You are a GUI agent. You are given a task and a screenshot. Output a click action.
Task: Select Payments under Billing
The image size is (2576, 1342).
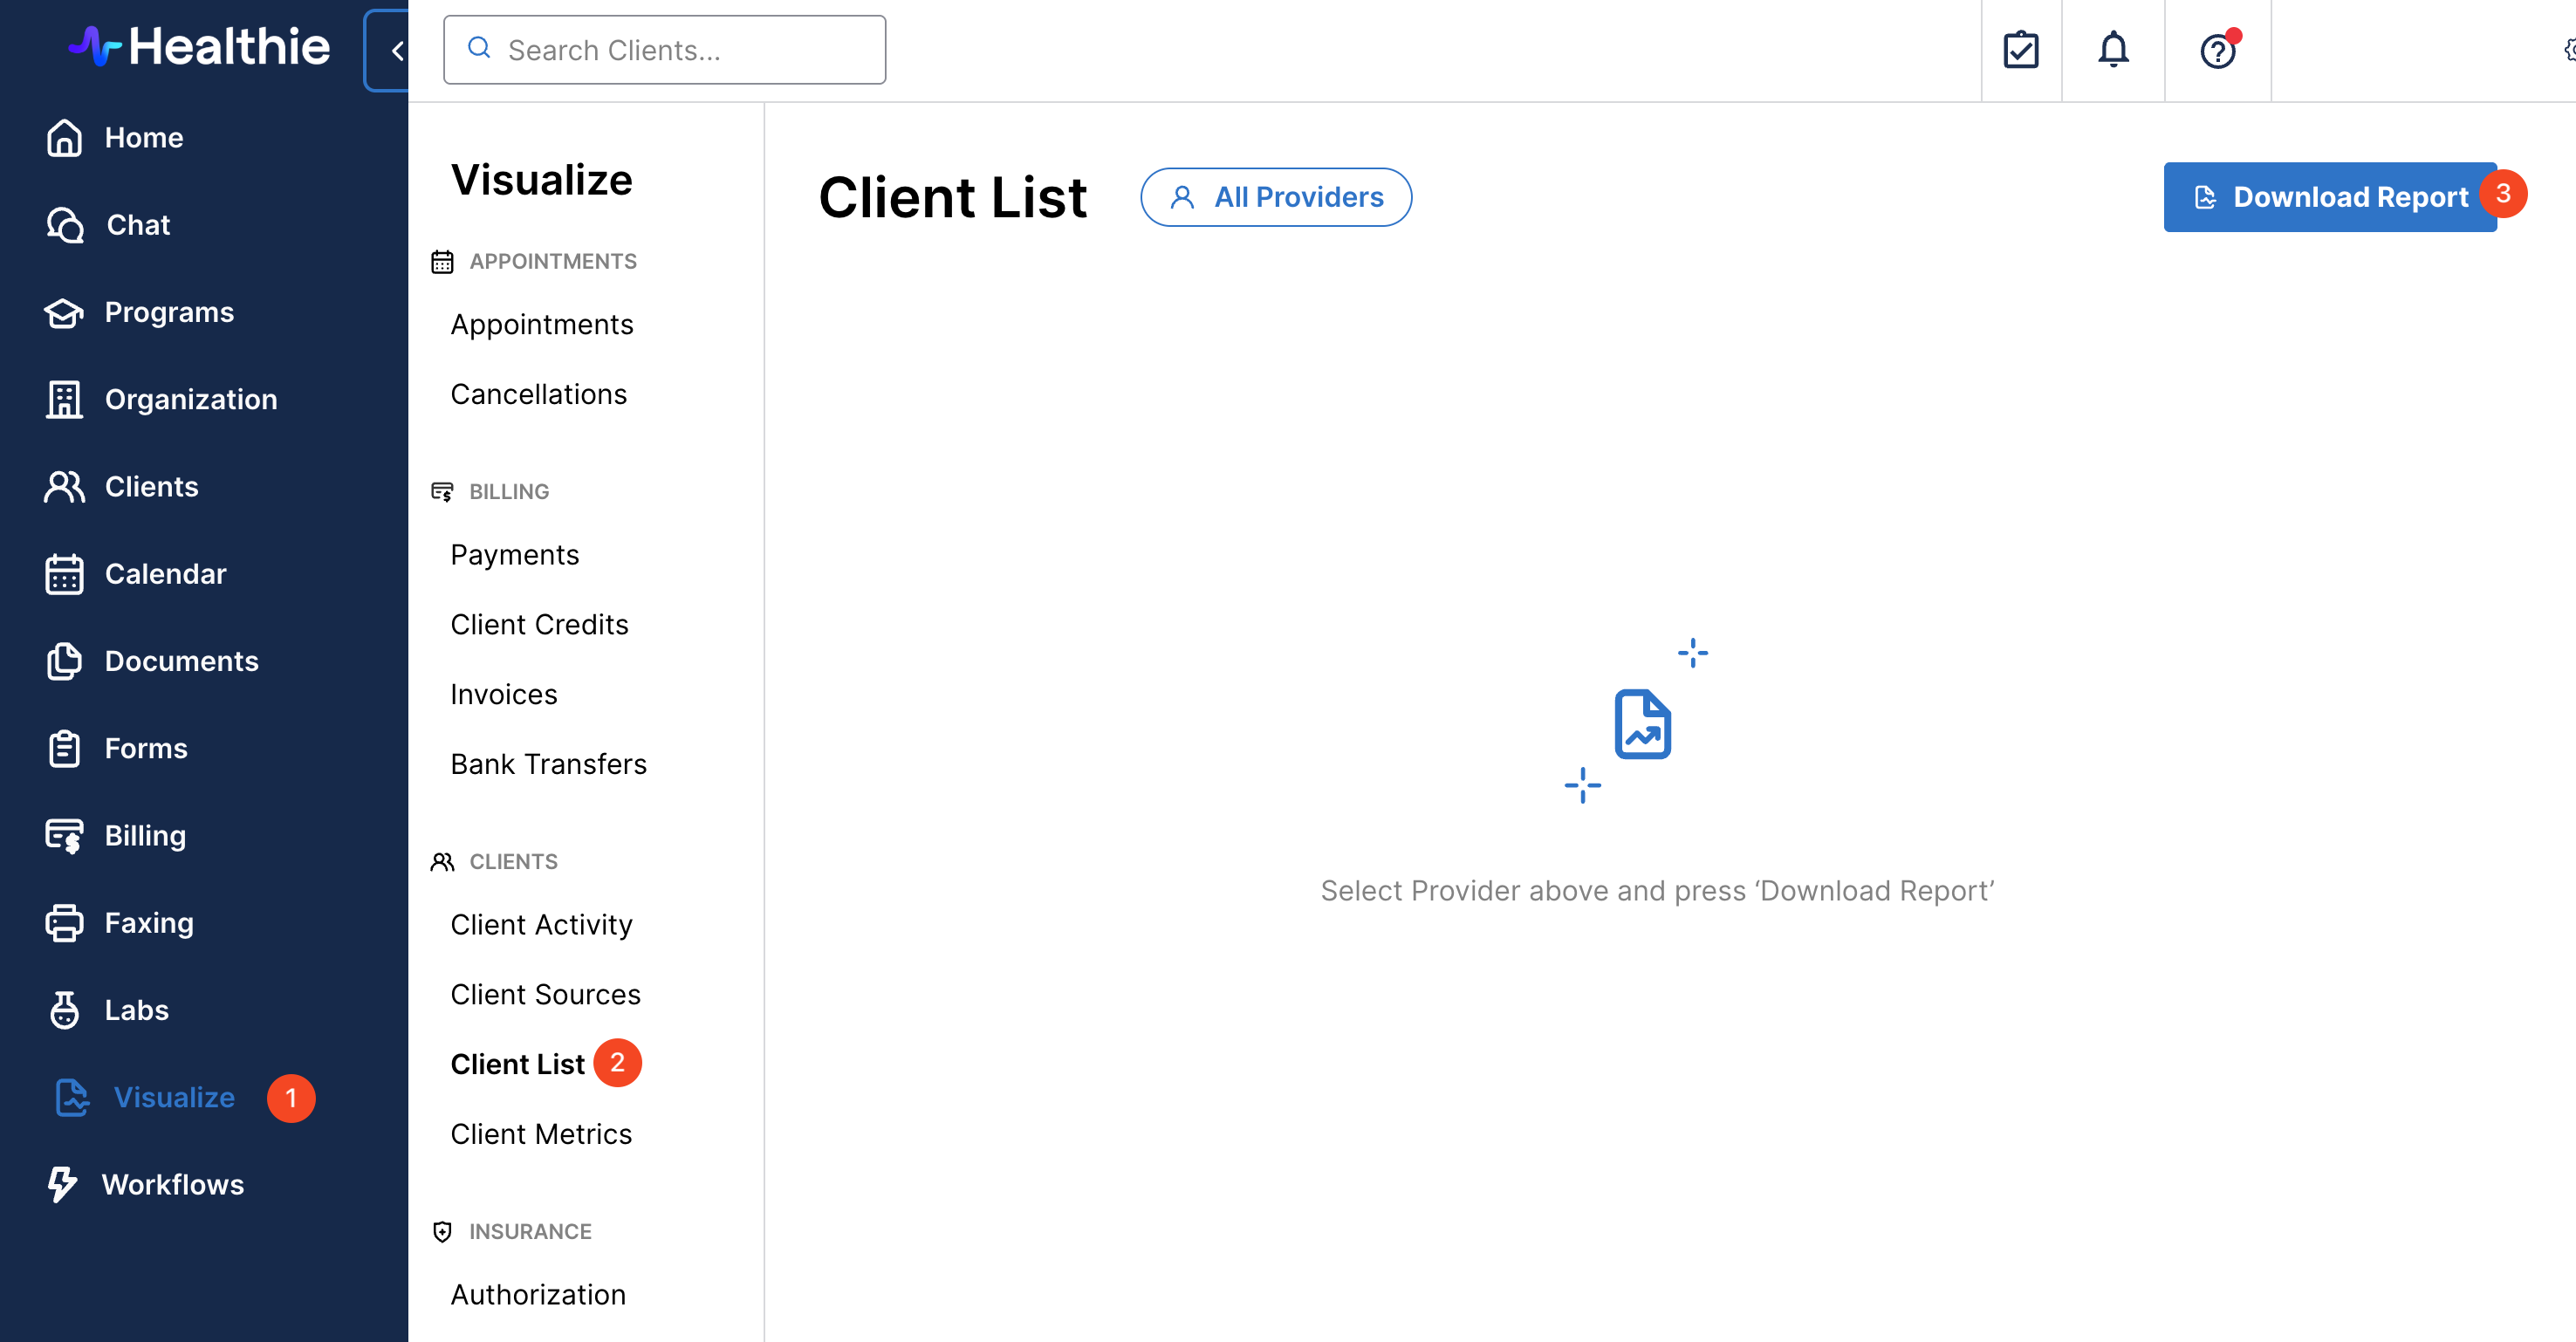514,555
